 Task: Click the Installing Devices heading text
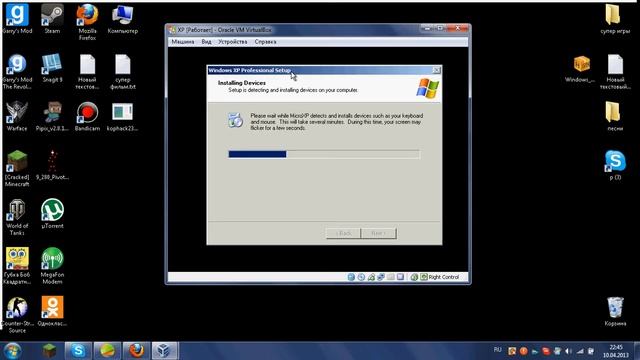[x=242, y=83]
